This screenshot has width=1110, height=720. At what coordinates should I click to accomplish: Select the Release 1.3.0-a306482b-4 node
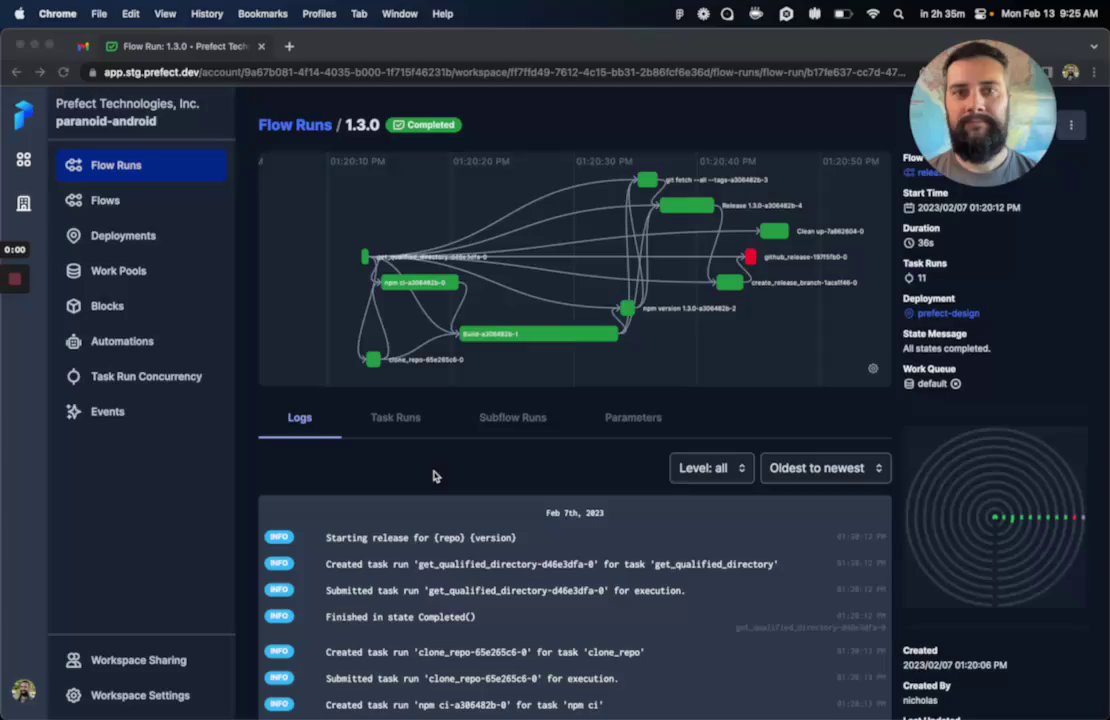click(687, 205)
